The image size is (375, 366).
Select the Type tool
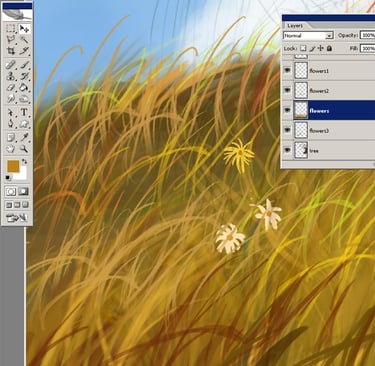click(24, 112)
